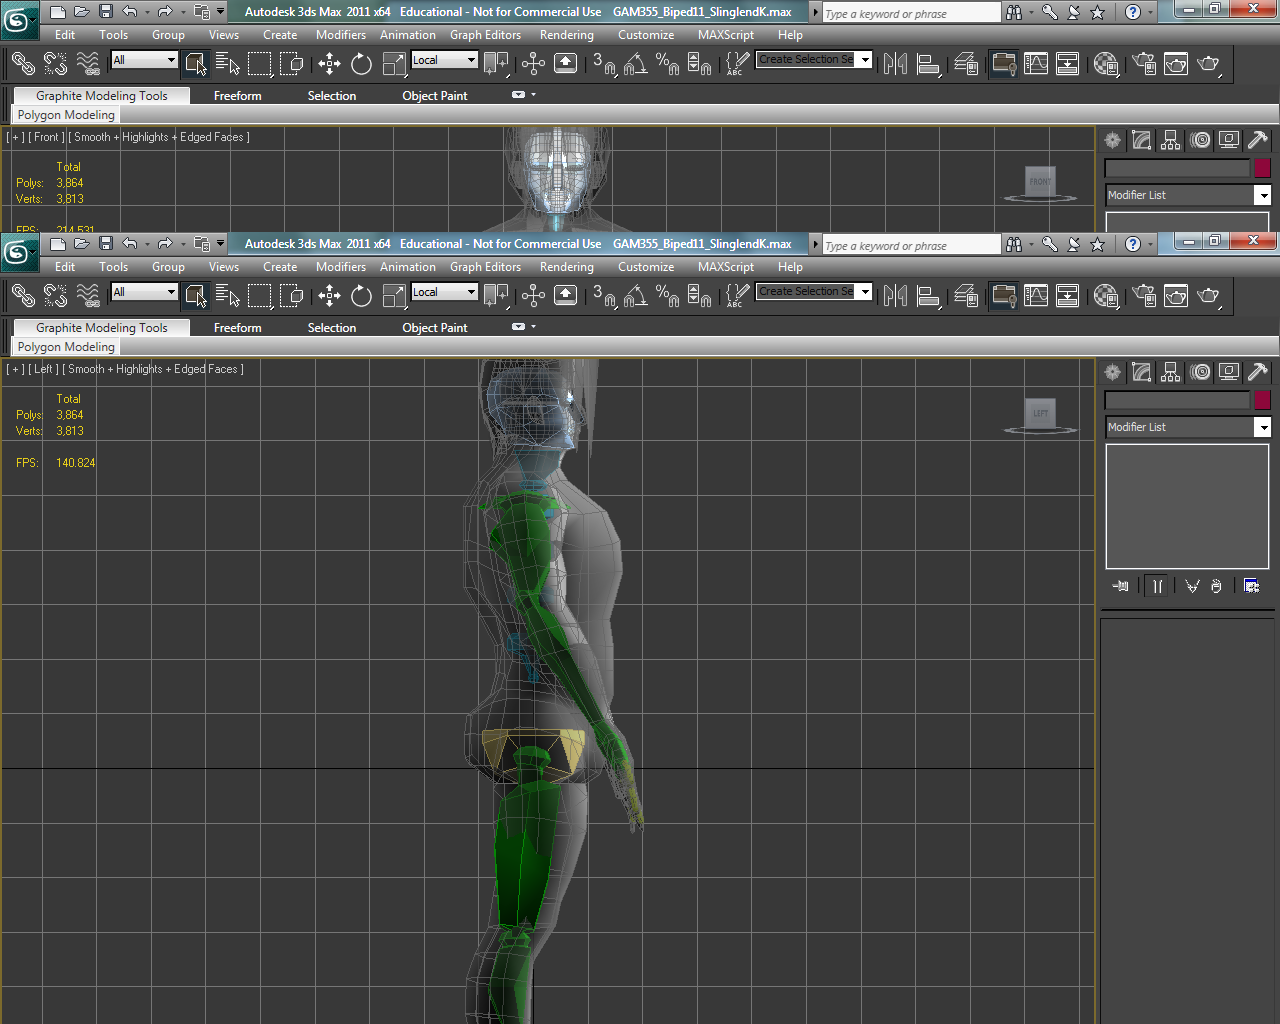The width and height of the screenshot is (1280, 1024).
Task: Select the Select and Rotate tool
Action: [x=361, y=296]
